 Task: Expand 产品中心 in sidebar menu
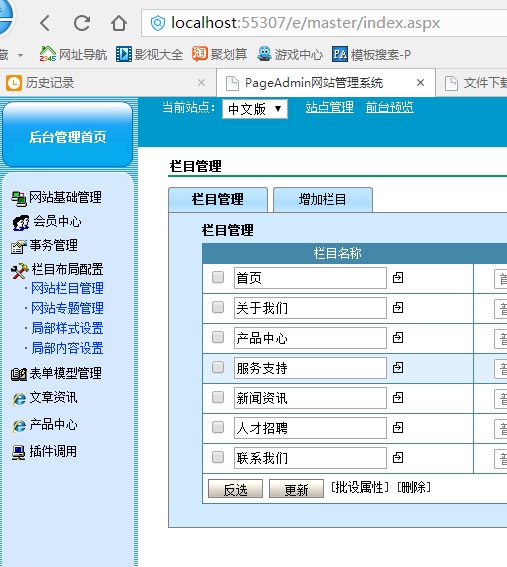(x=44, y=425)
